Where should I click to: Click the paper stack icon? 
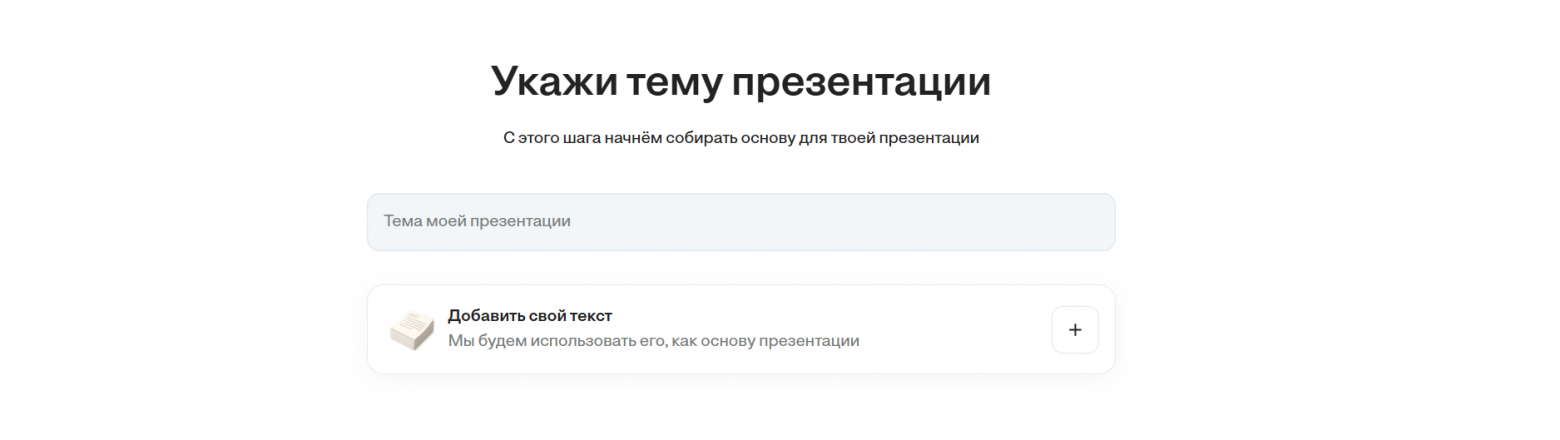pyautogui.click(x=411, y=329)
